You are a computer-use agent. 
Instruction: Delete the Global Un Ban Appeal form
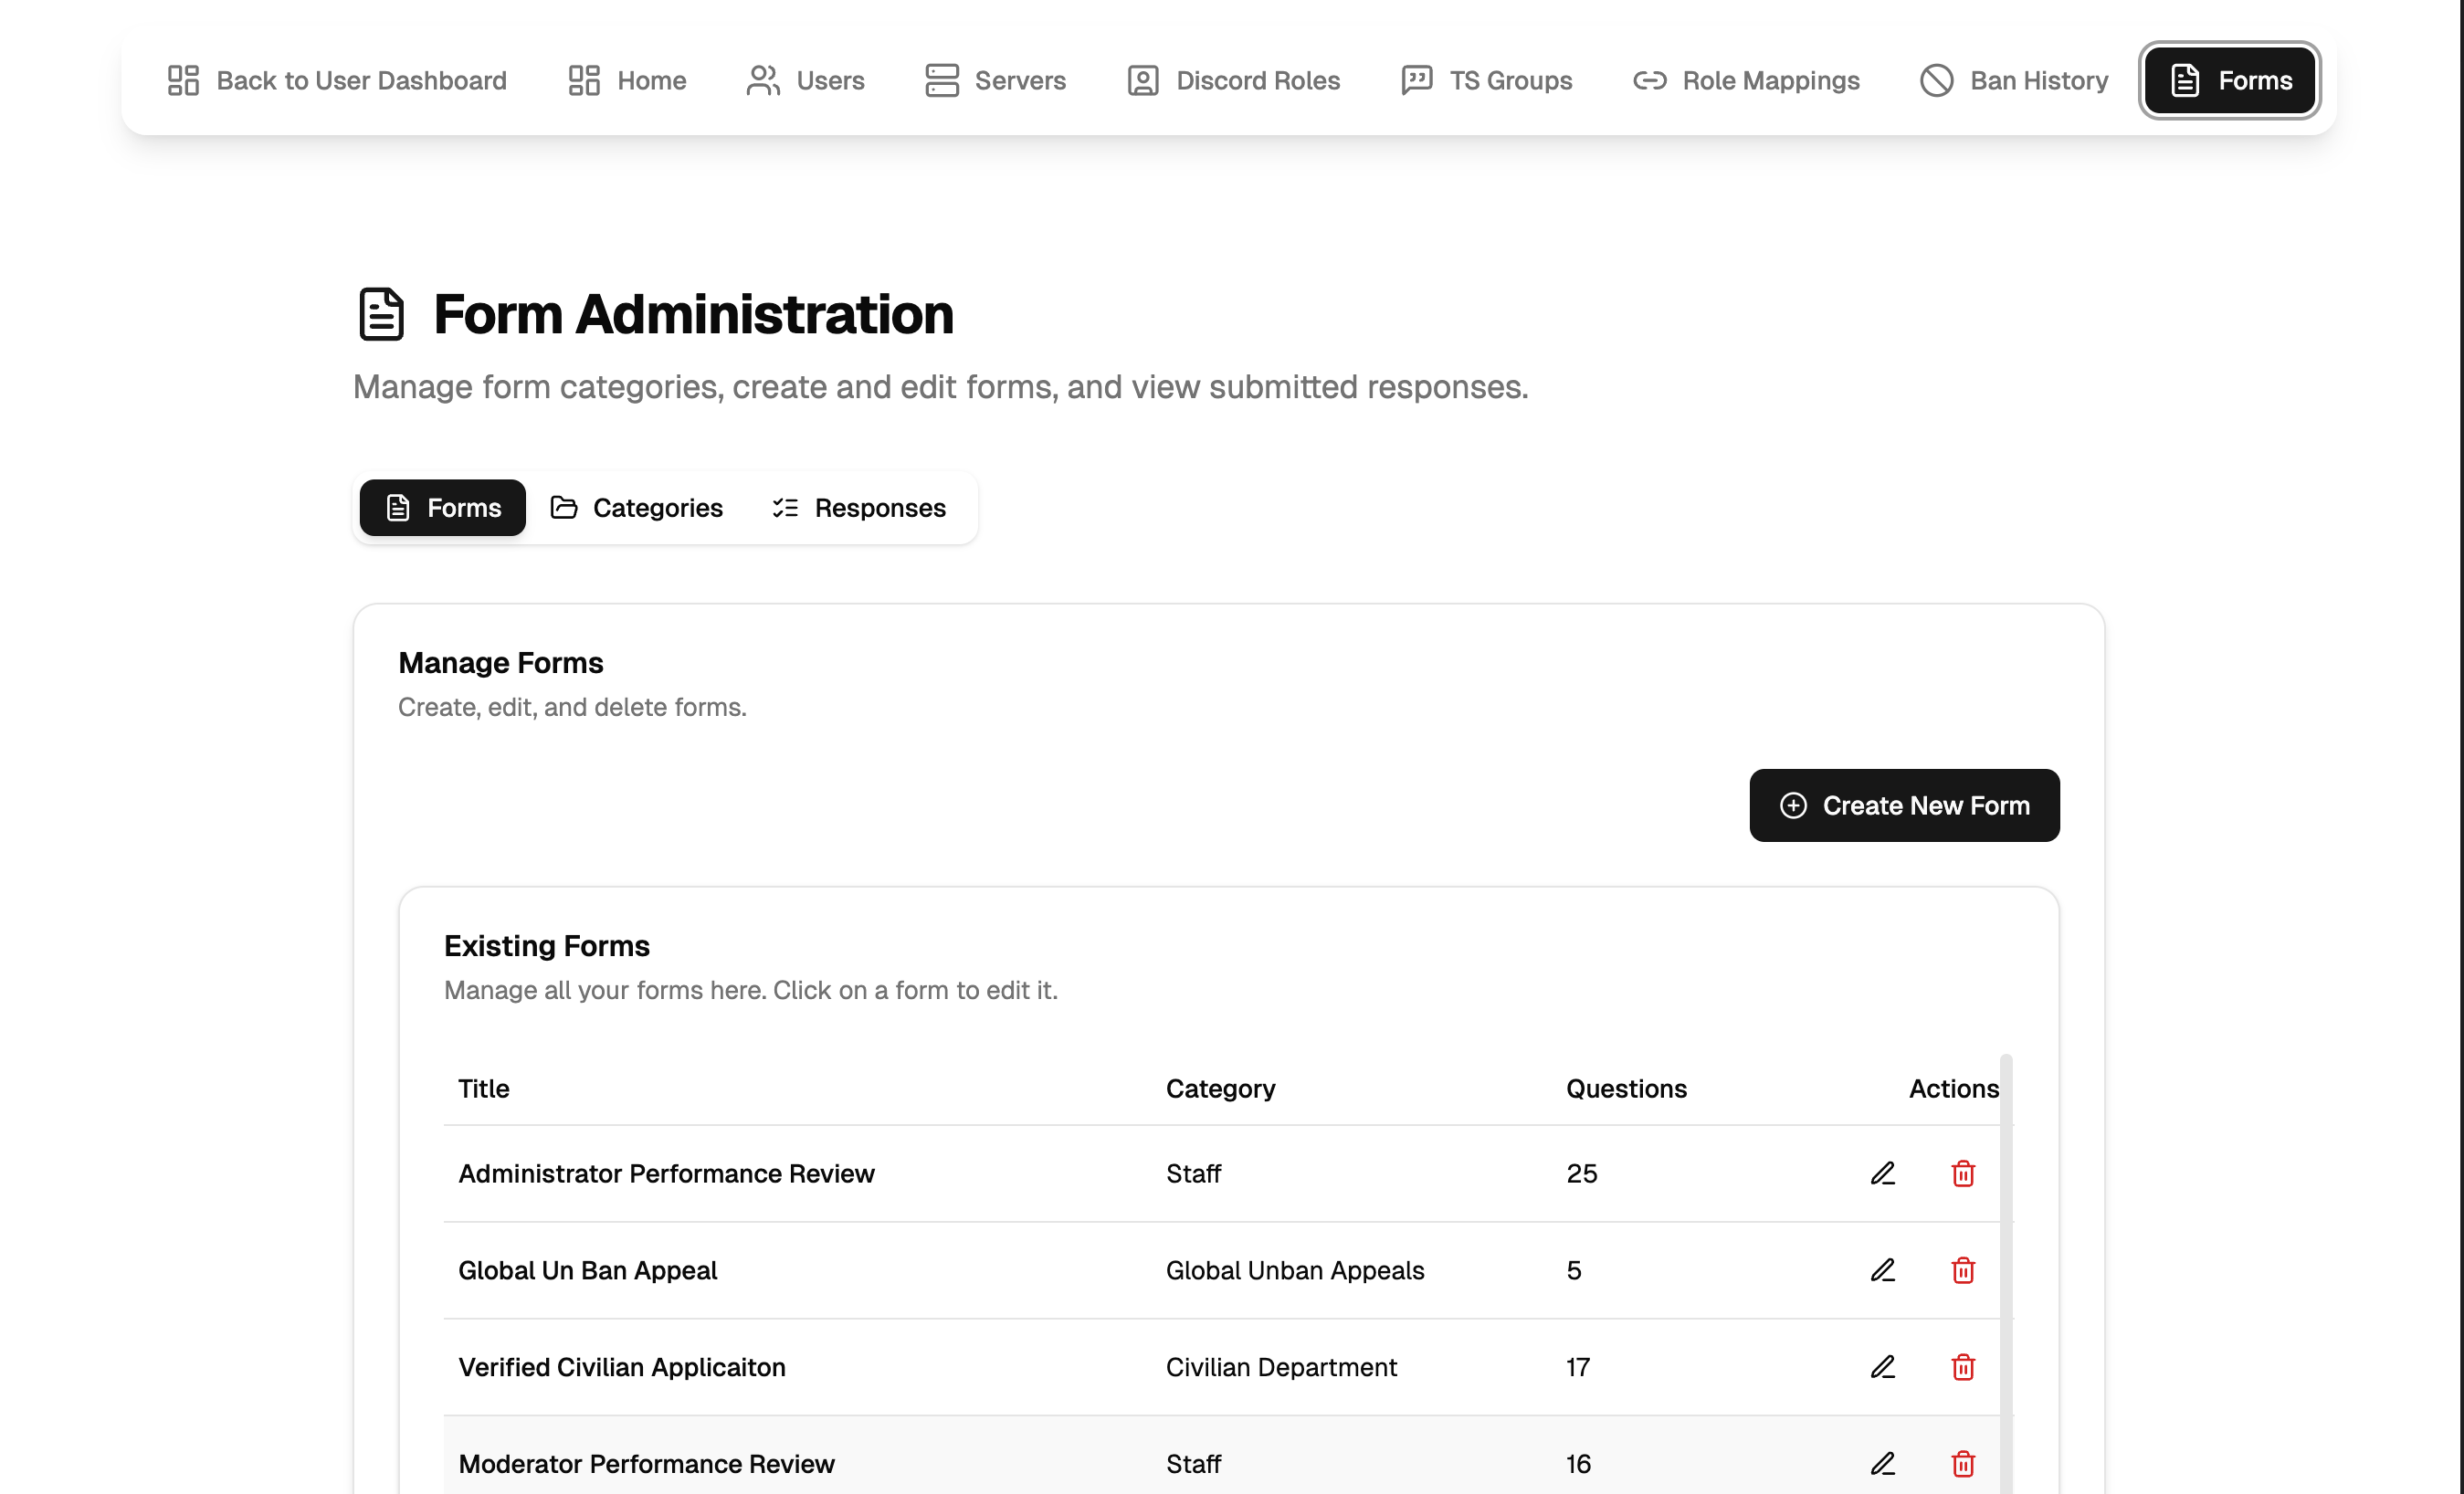coord(1962,1270)
